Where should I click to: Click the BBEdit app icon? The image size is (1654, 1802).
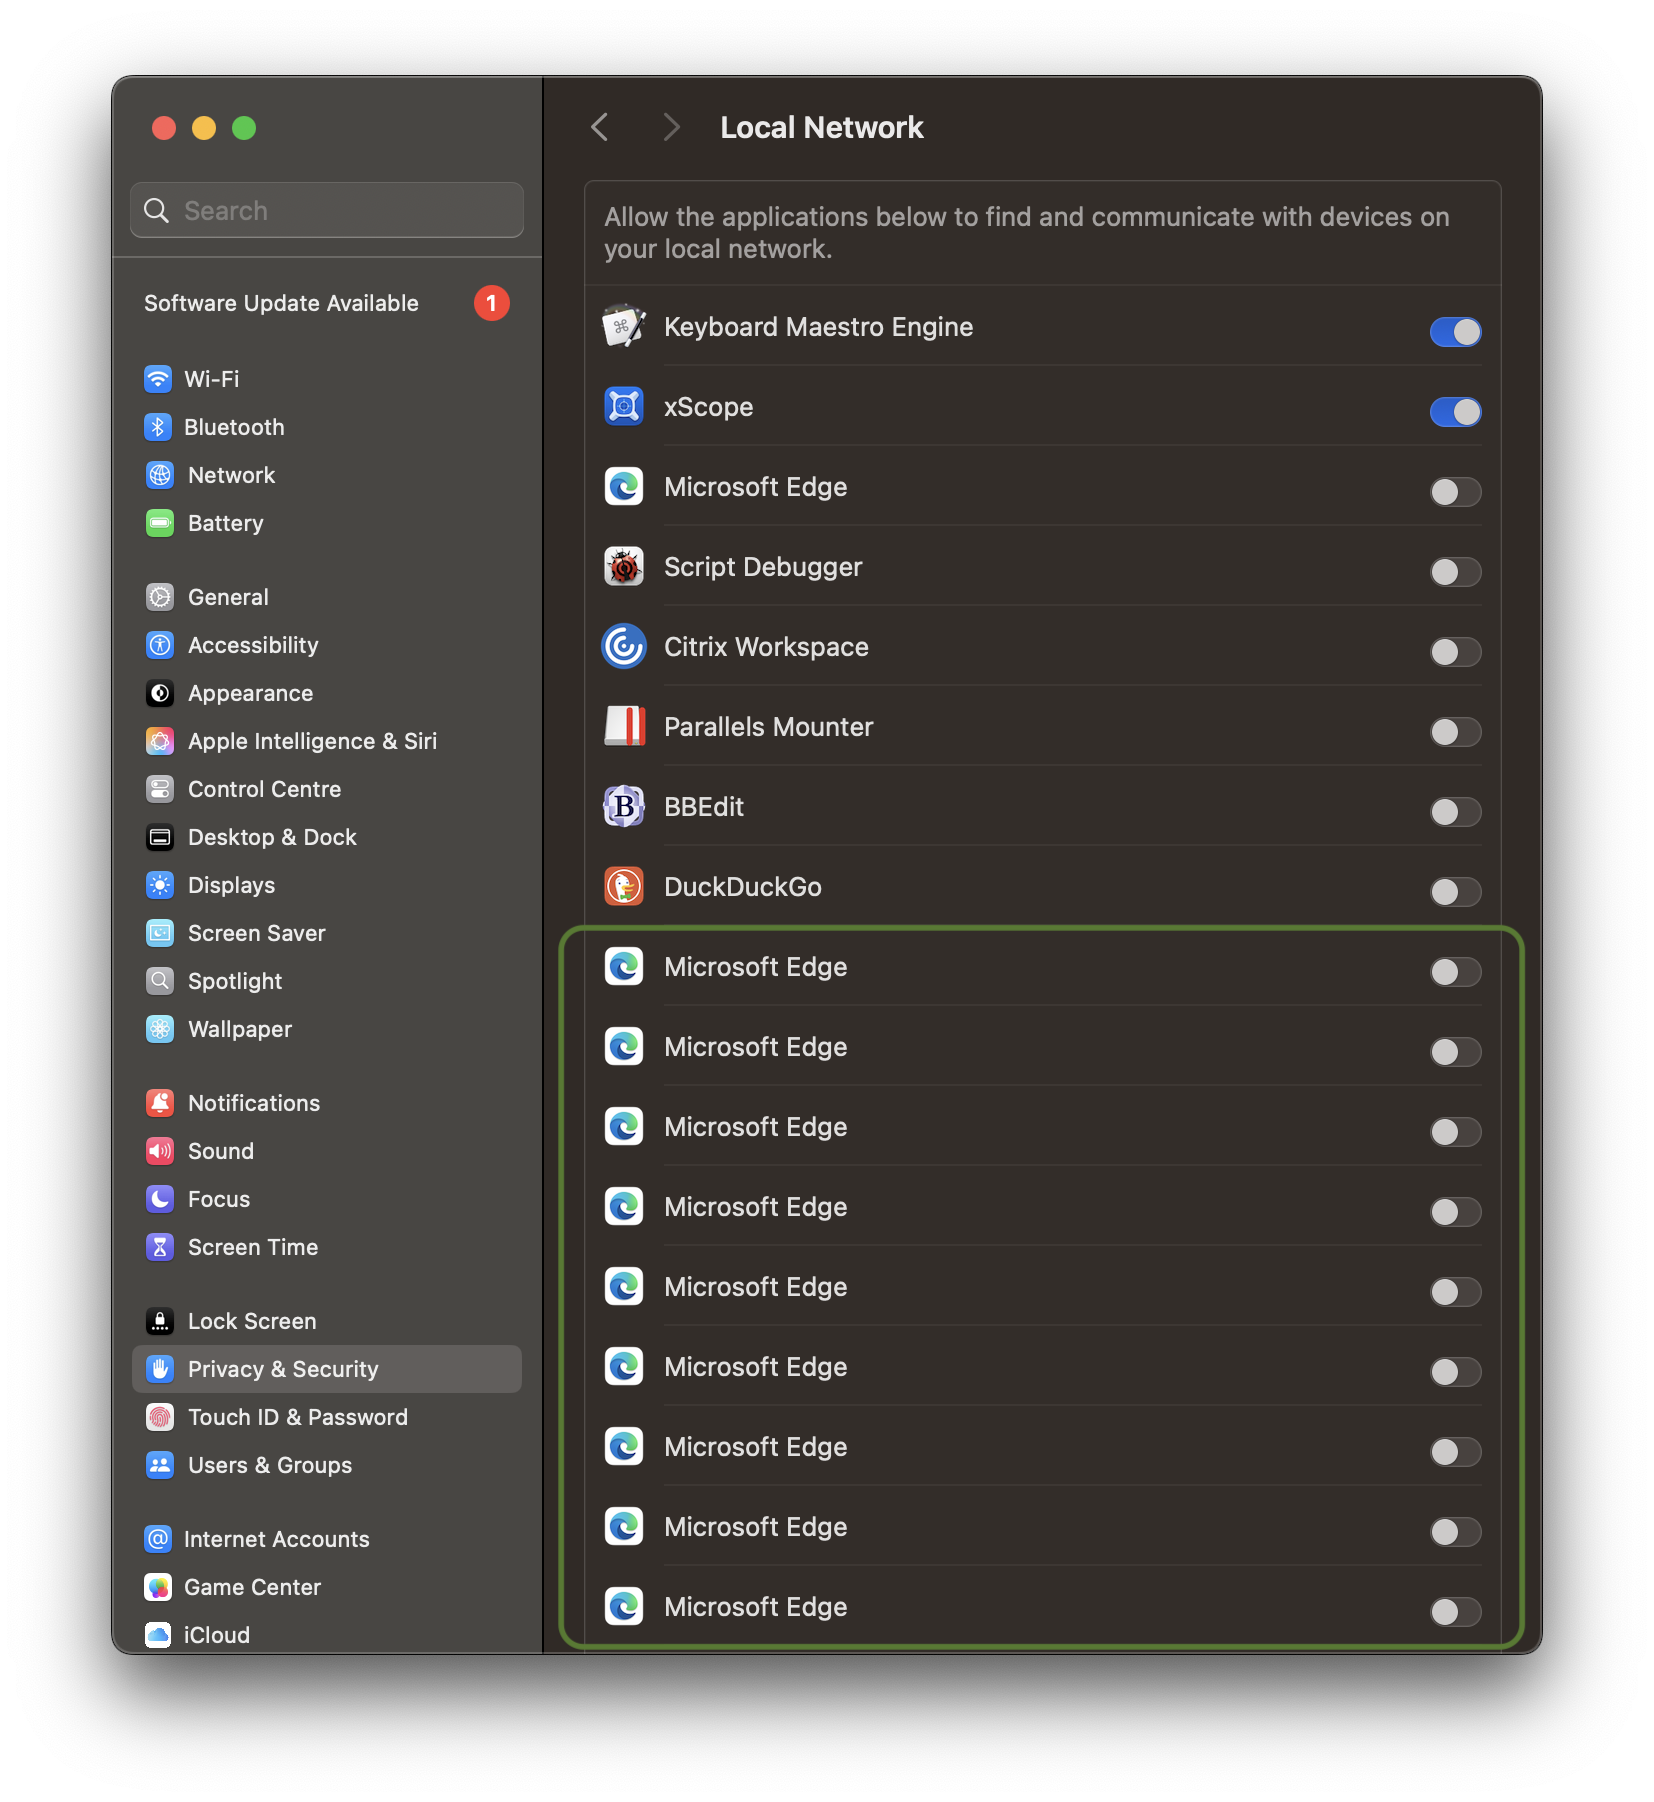pyautogui.click(x=624, y=807)
